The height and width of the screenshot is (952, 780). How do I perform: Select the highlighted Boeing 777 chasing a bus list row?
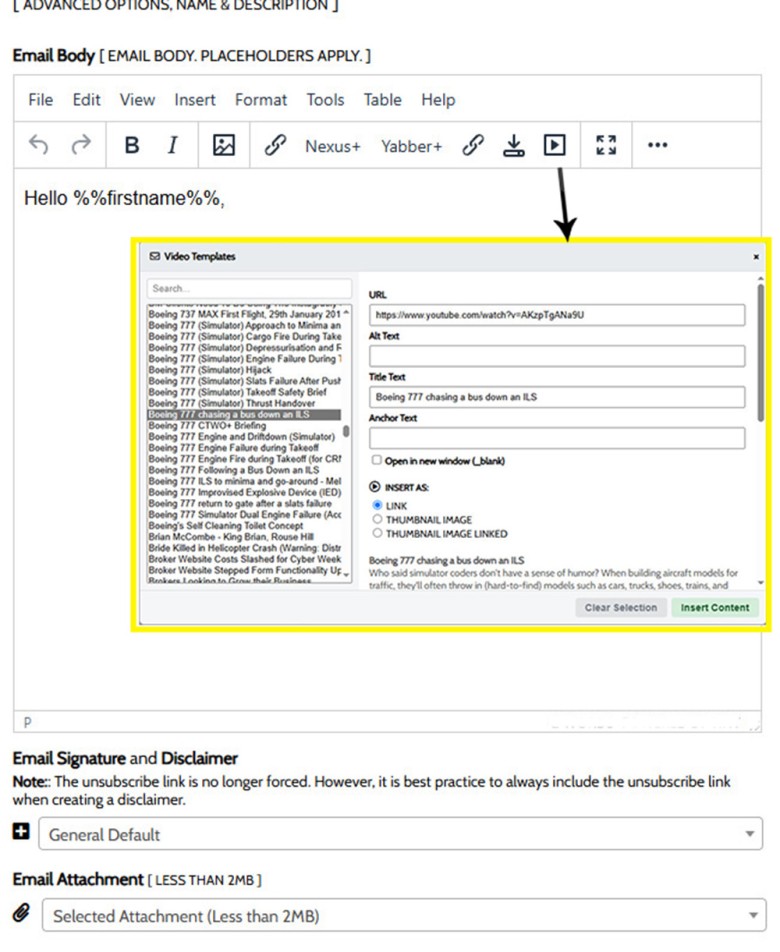(x=244, y=415)
